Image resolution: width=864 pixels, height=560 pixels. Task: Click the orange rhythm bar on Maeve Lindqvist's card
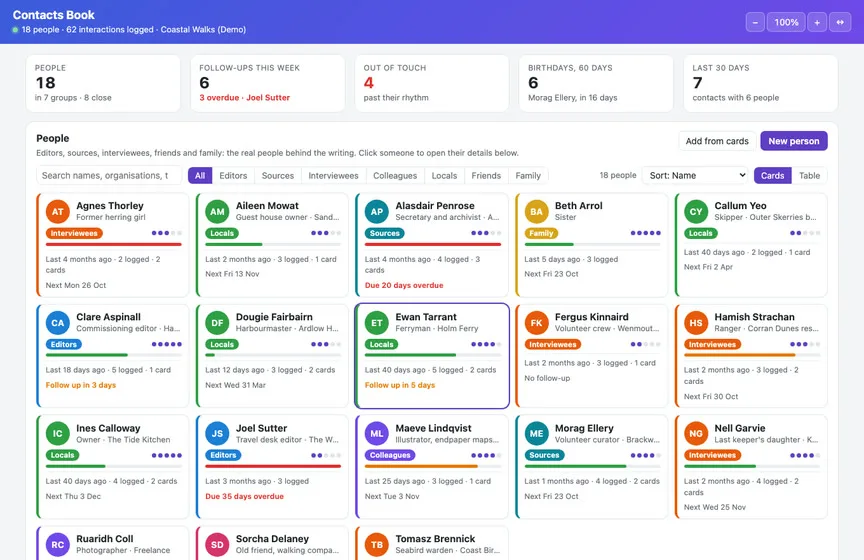[421, 466]
